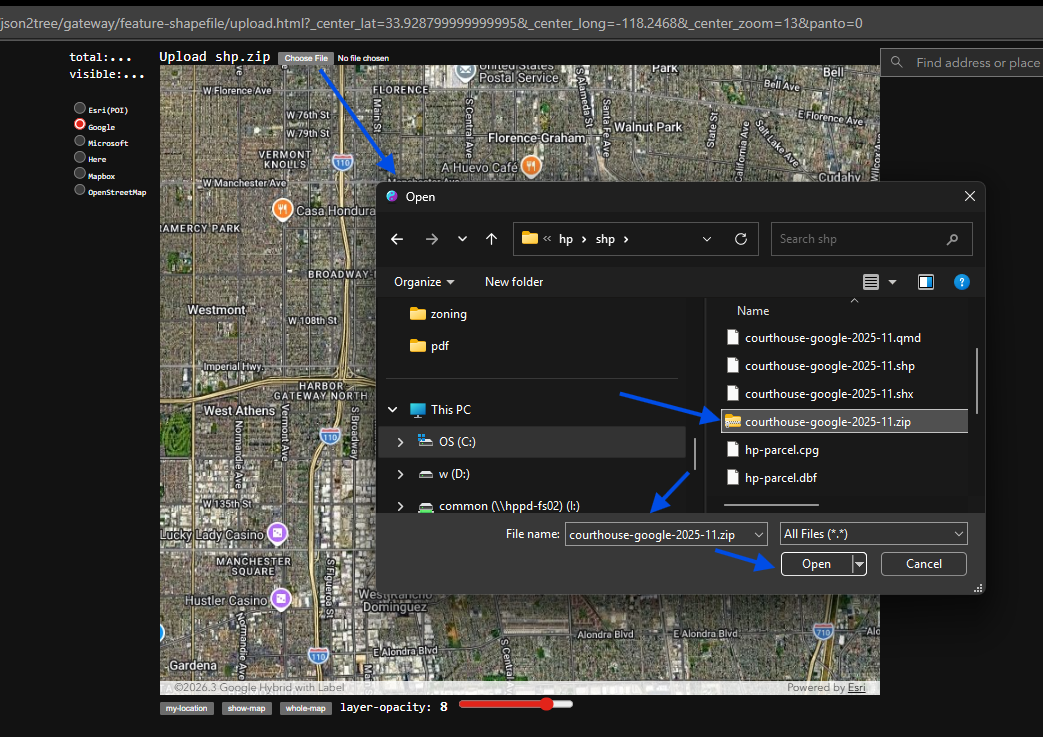The image size is (1043, 737).
Task: Choose the OpenStreetMap radio option
Action: 80,190
